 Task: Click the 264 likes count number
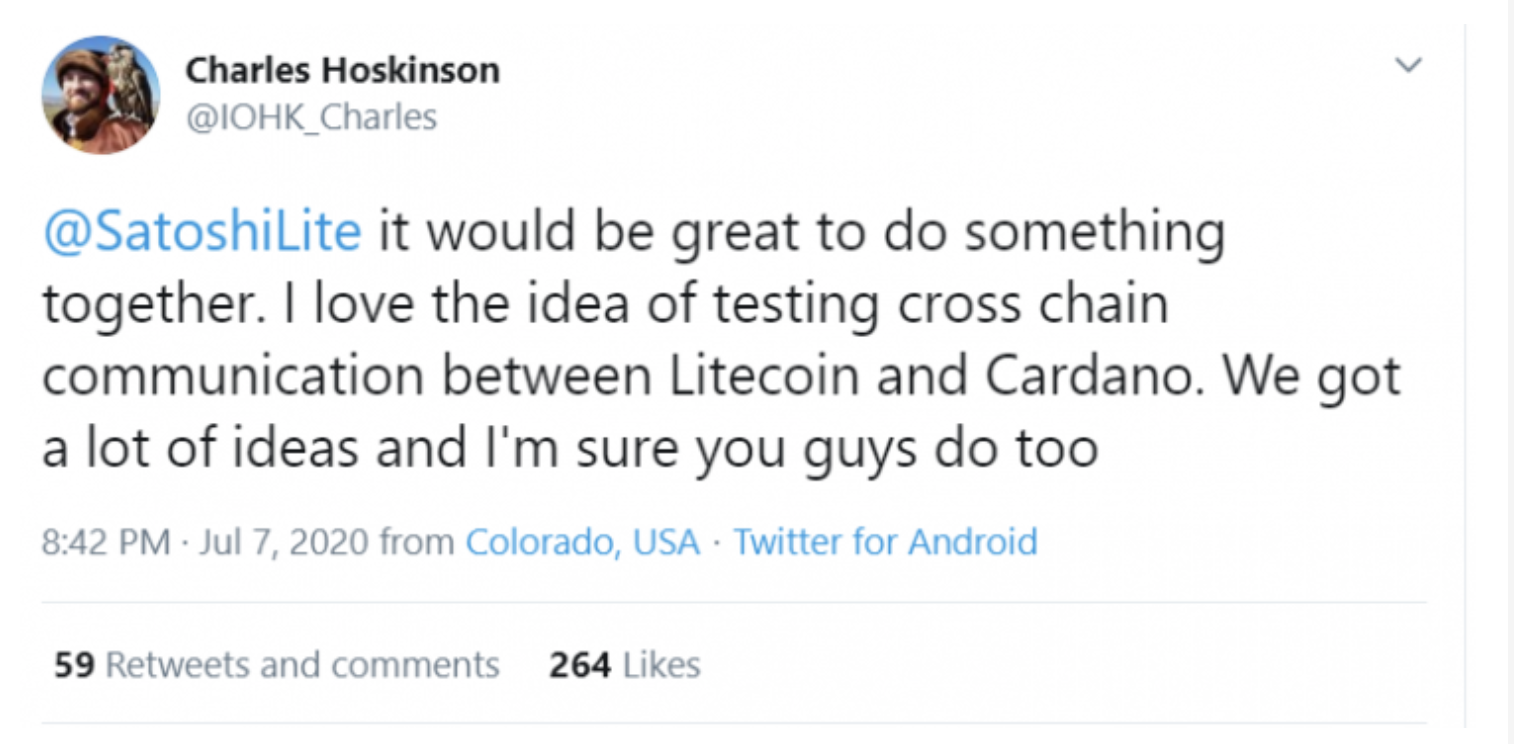(x=579, y=665)
